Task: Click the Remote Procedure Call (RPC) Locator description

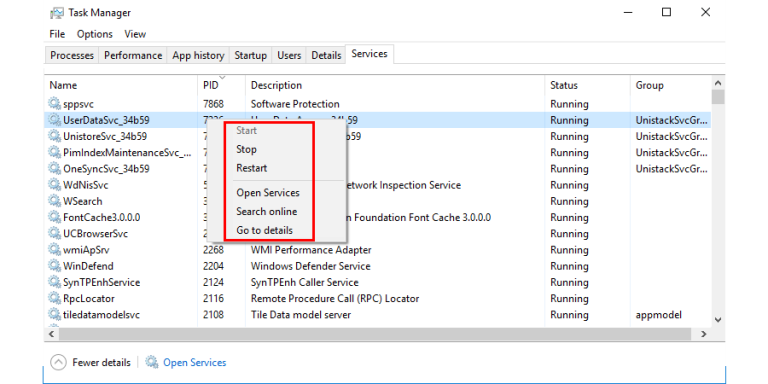Action: click(x=335, y=298)
